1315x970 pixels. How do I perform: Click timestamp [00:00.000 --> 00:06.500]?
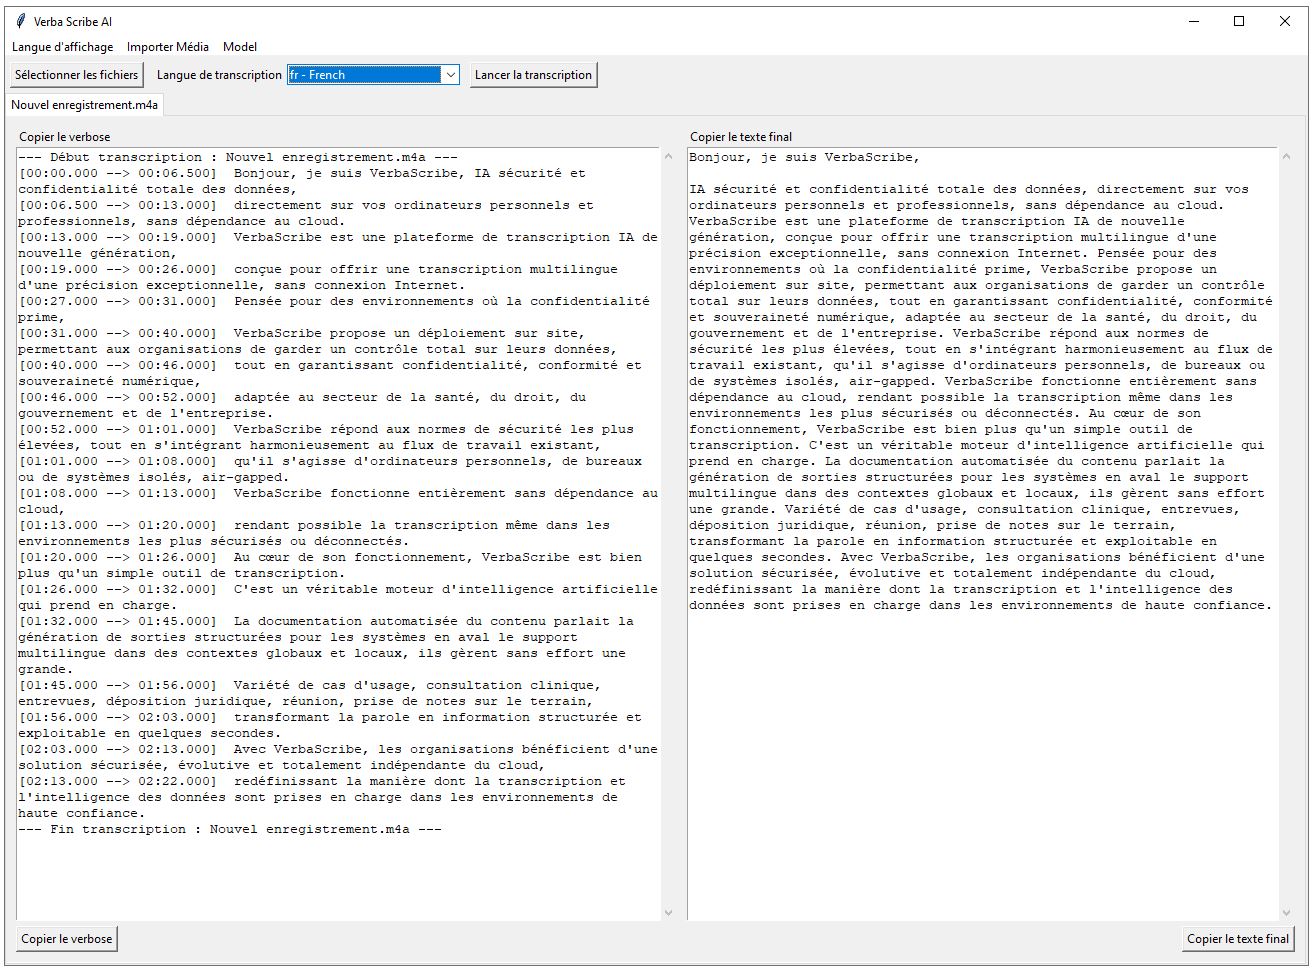pos(117,173)
